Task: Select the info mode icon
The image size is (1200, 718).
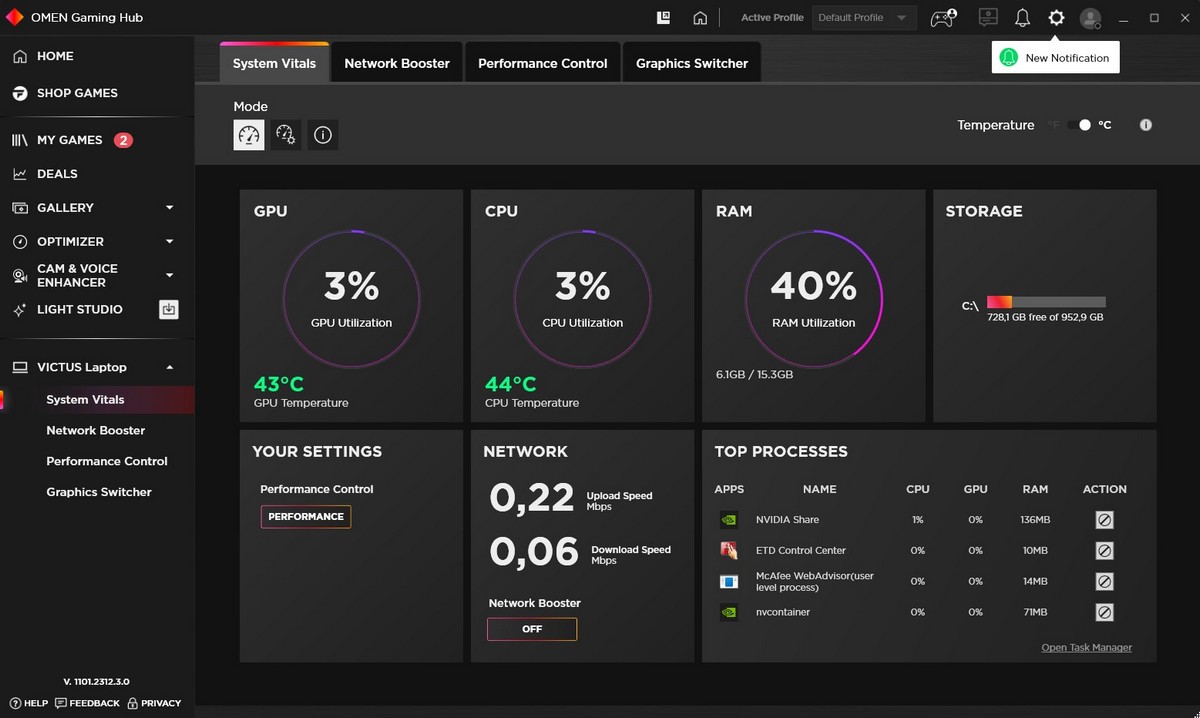Action: pos(322,135)
